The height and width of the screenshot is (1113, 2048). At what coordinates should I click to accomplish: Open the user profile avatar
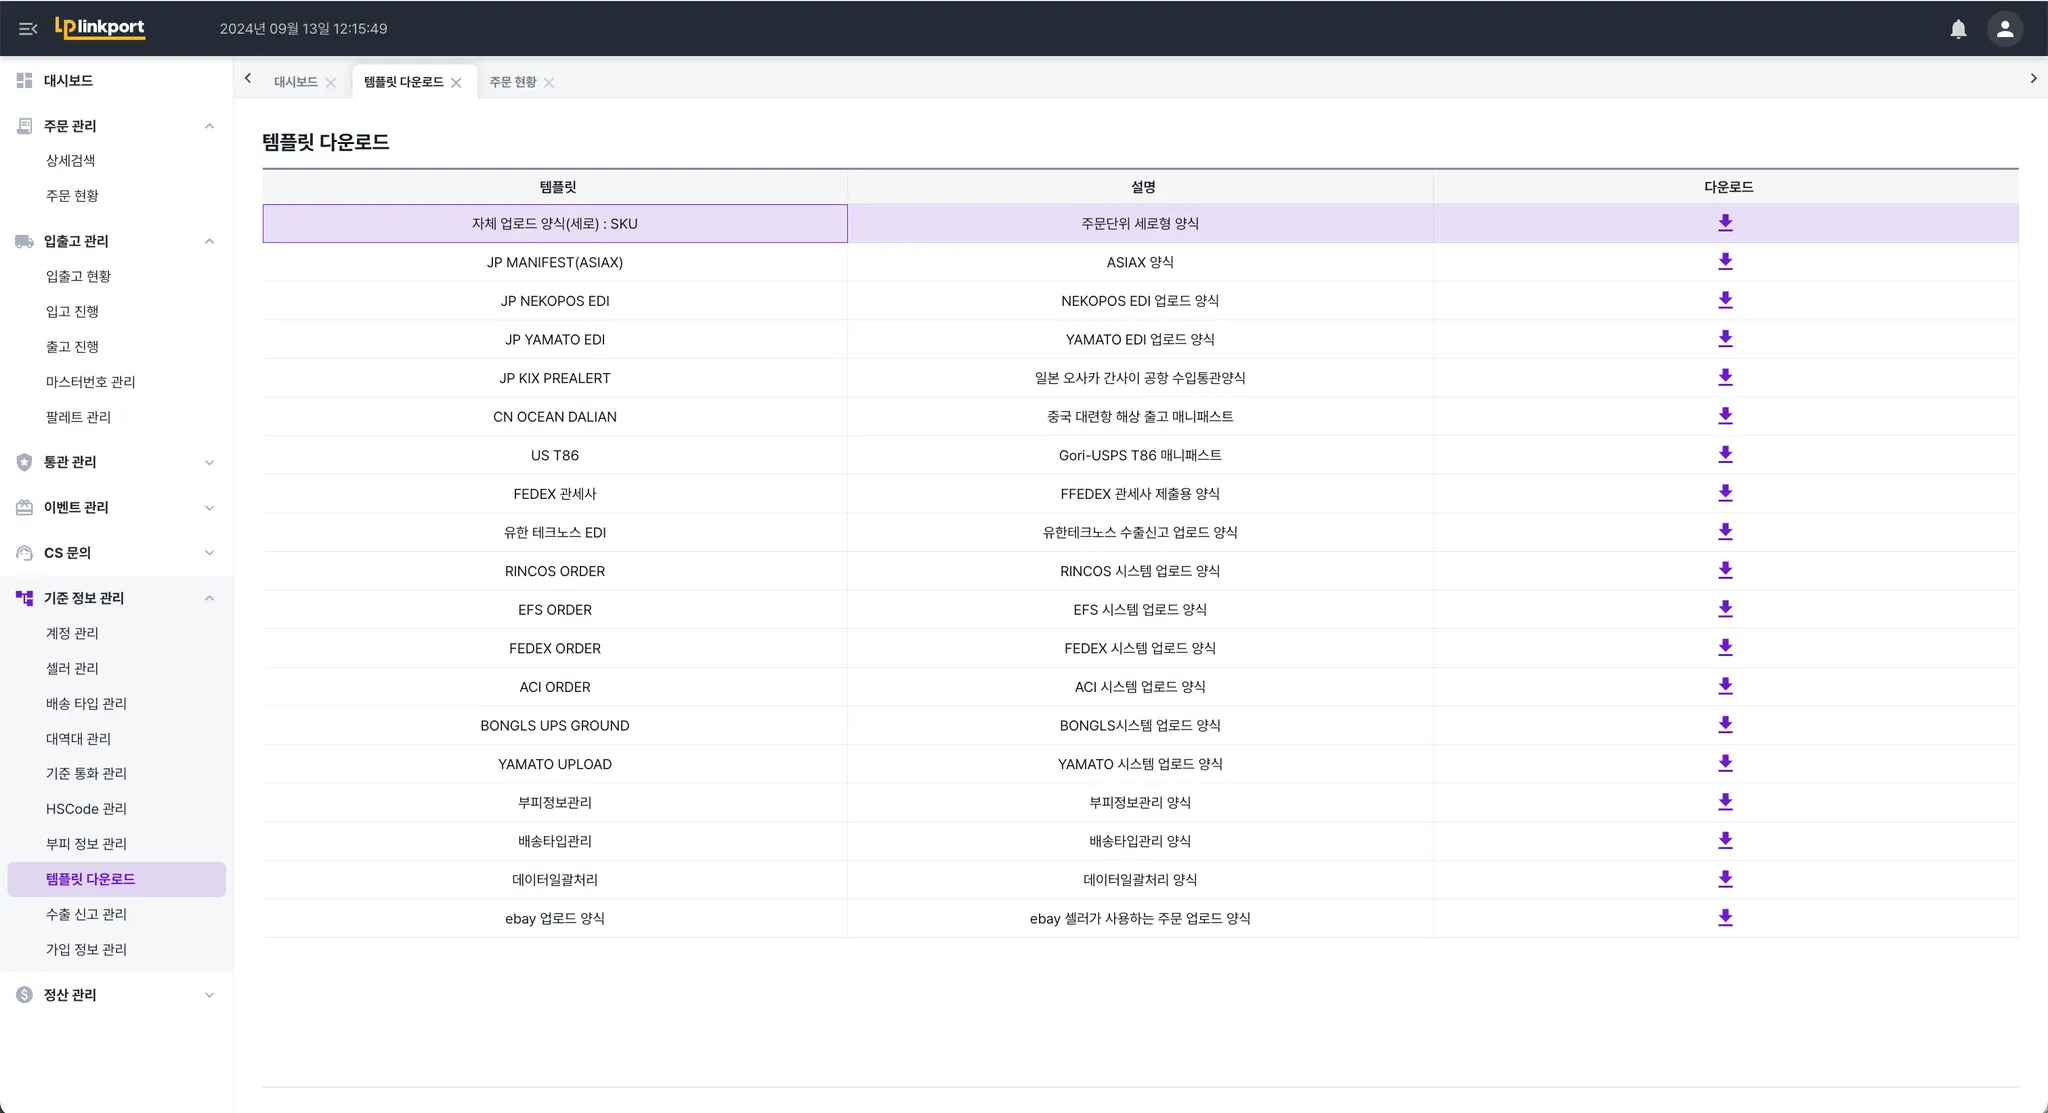pos(2004,29)
